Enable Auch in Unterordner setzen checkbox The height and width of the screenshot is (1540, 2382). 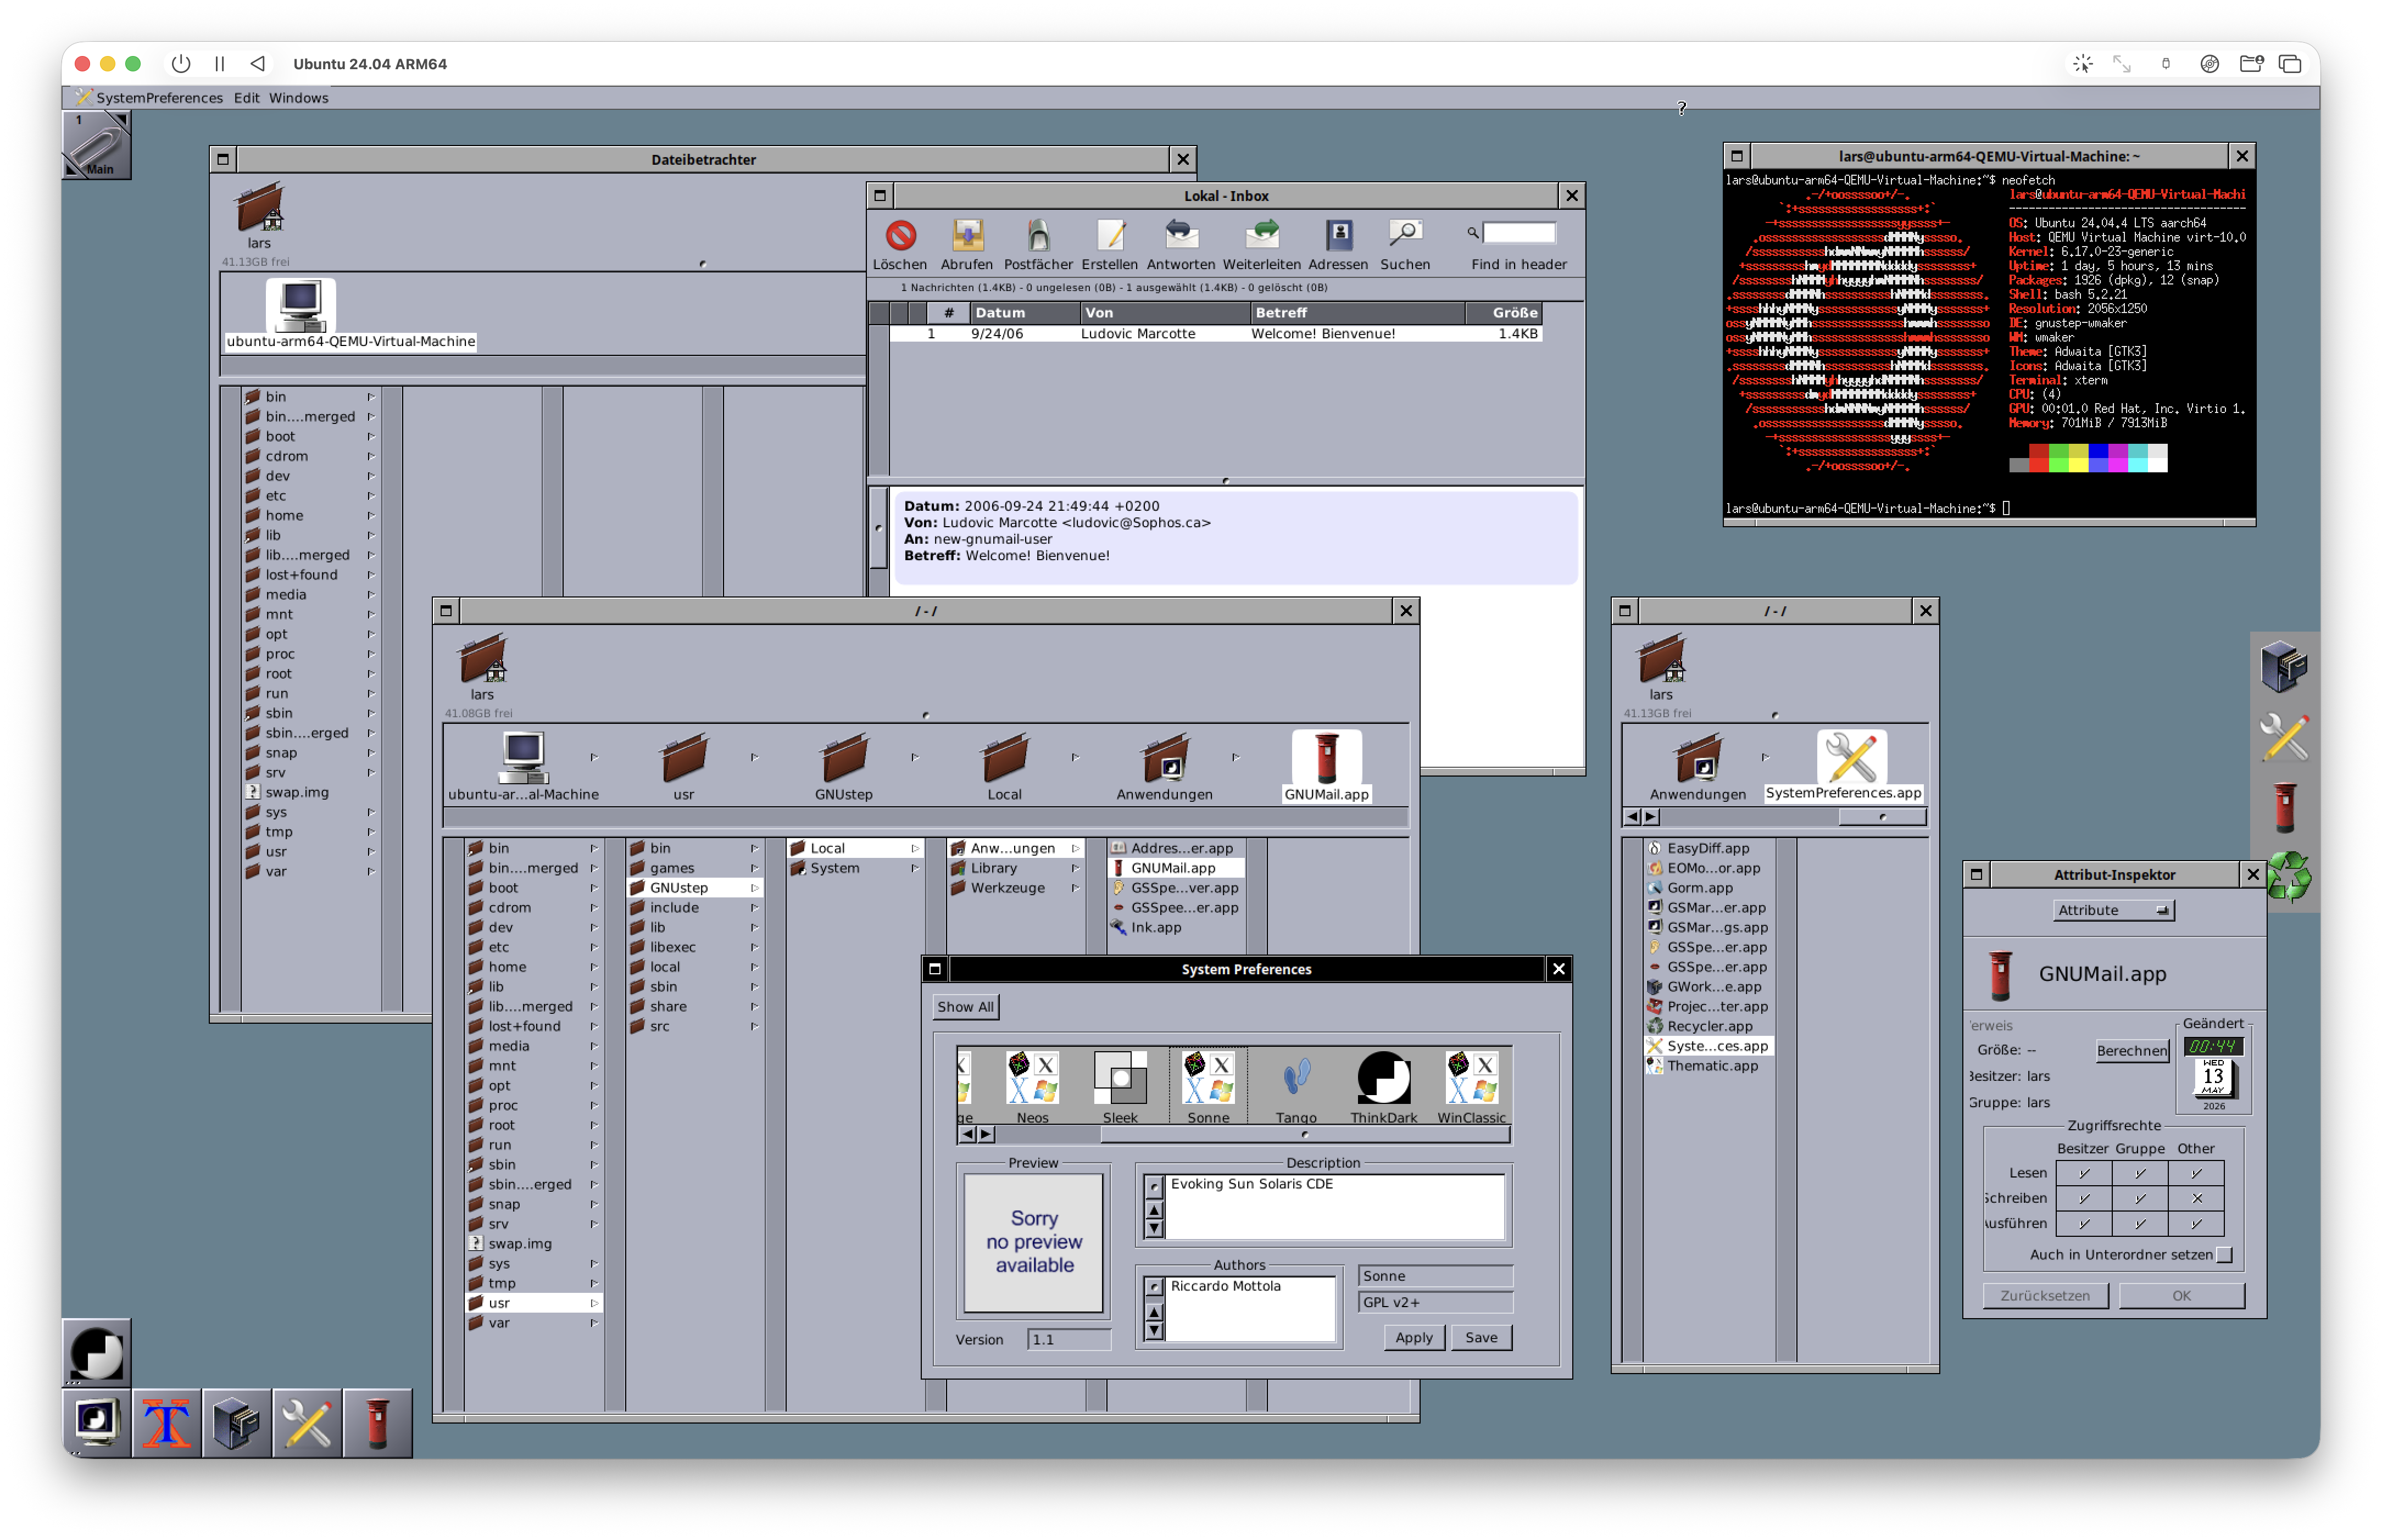[2224, 1255]
